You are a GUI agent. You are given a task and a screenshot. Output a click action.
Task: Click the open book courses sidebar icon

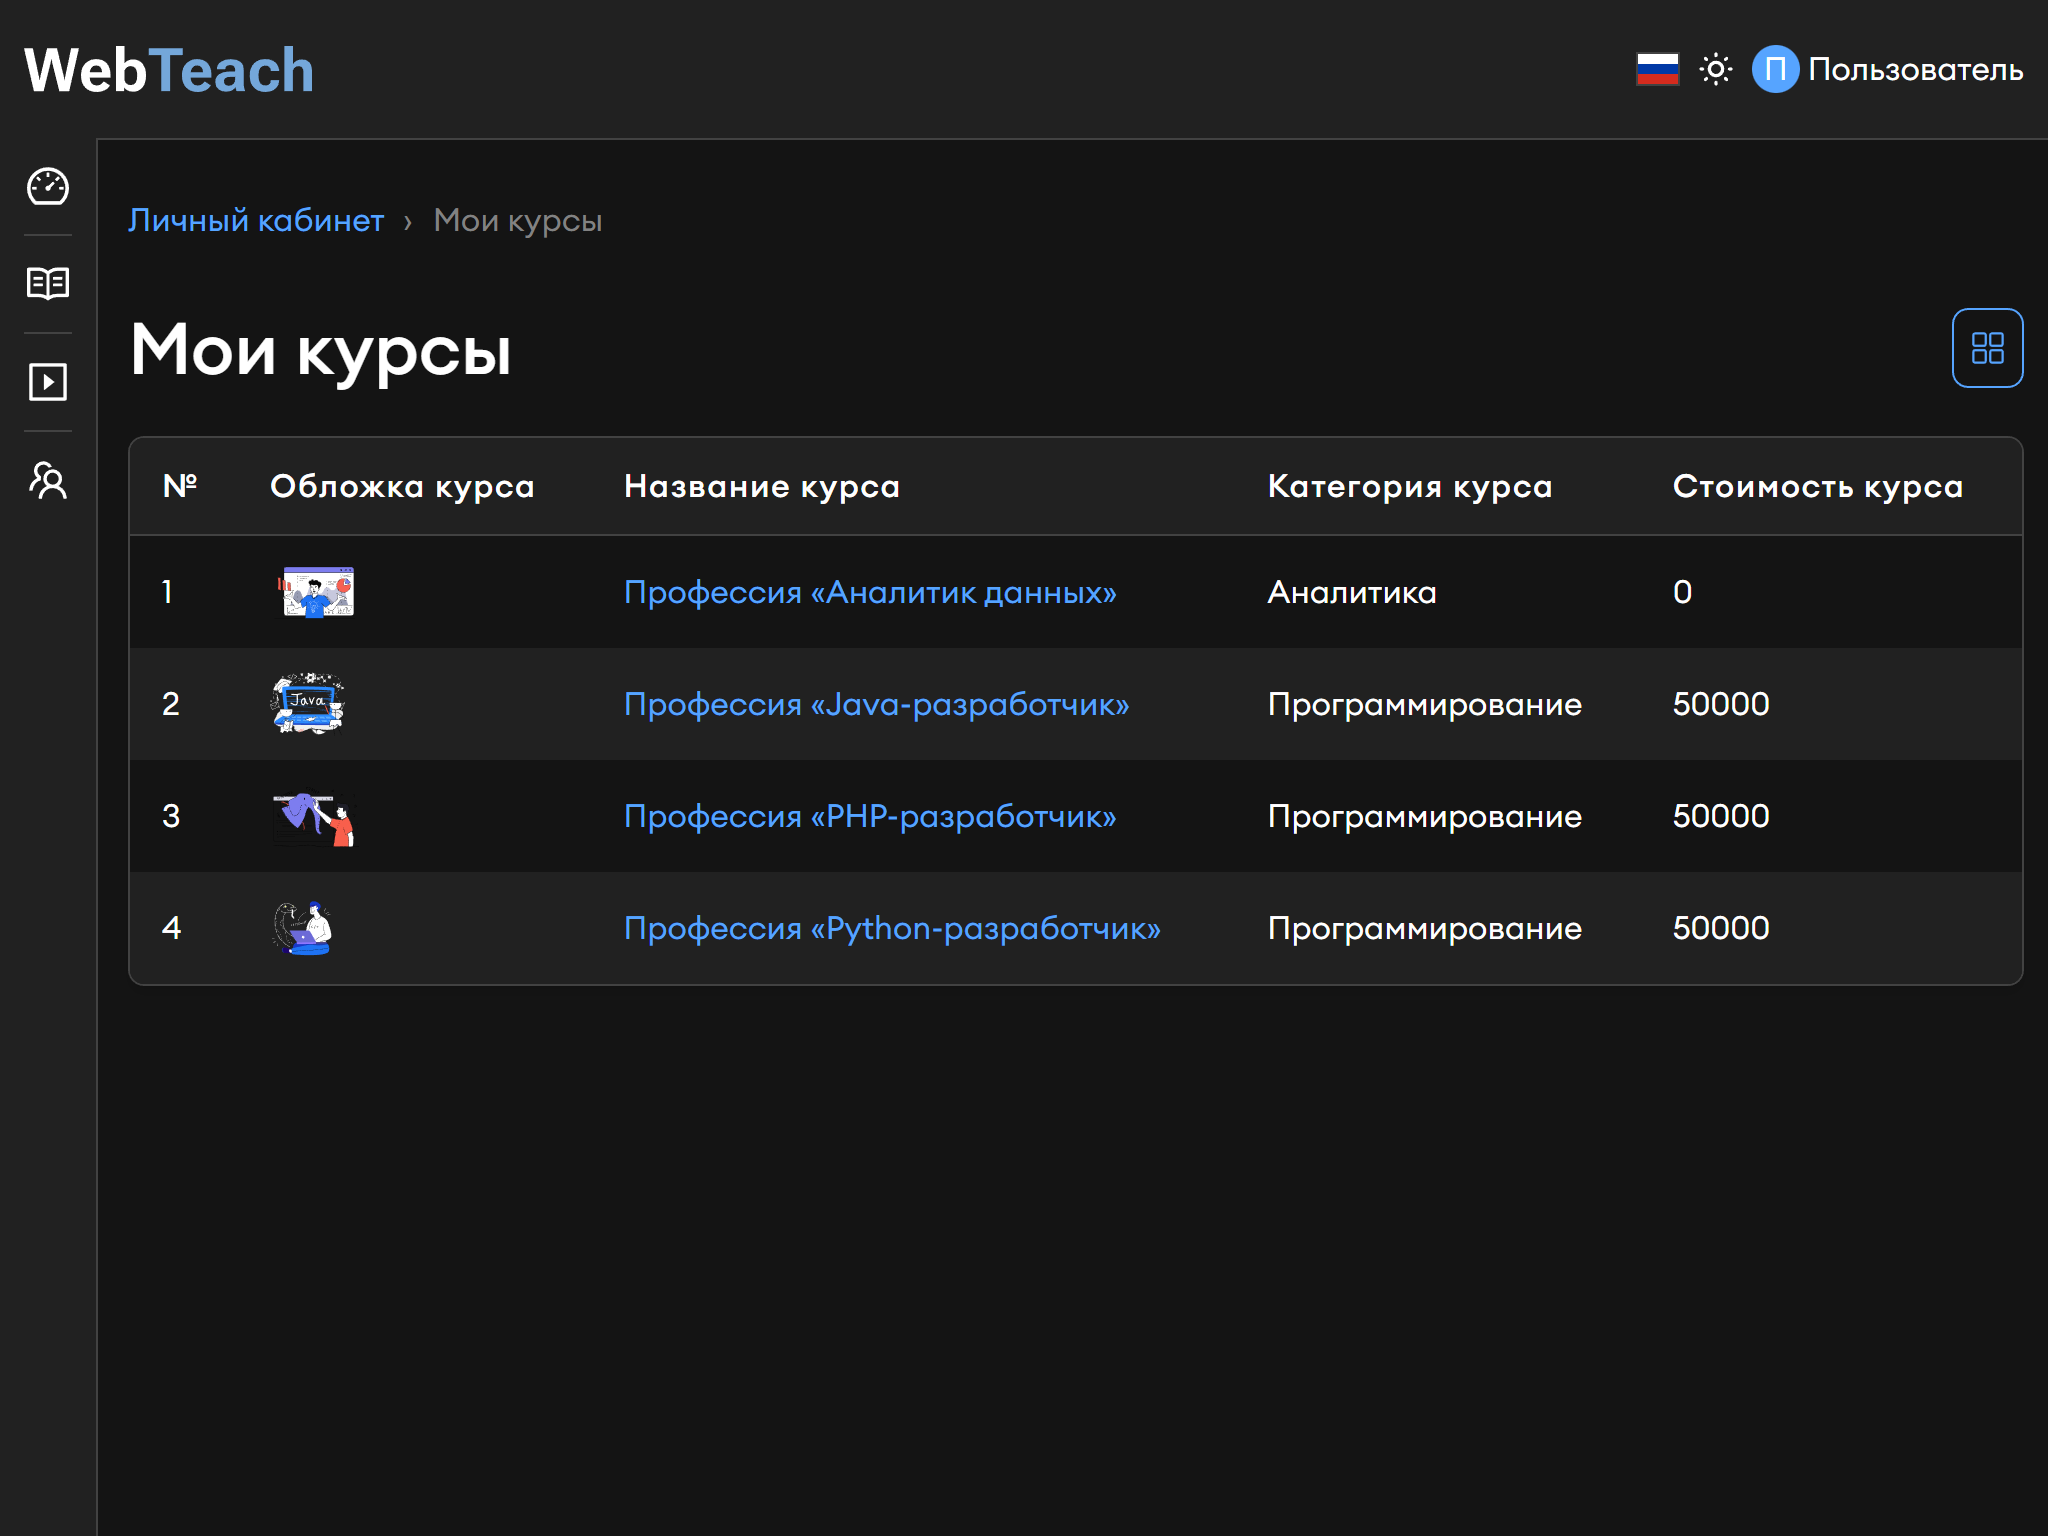(47, 284)
